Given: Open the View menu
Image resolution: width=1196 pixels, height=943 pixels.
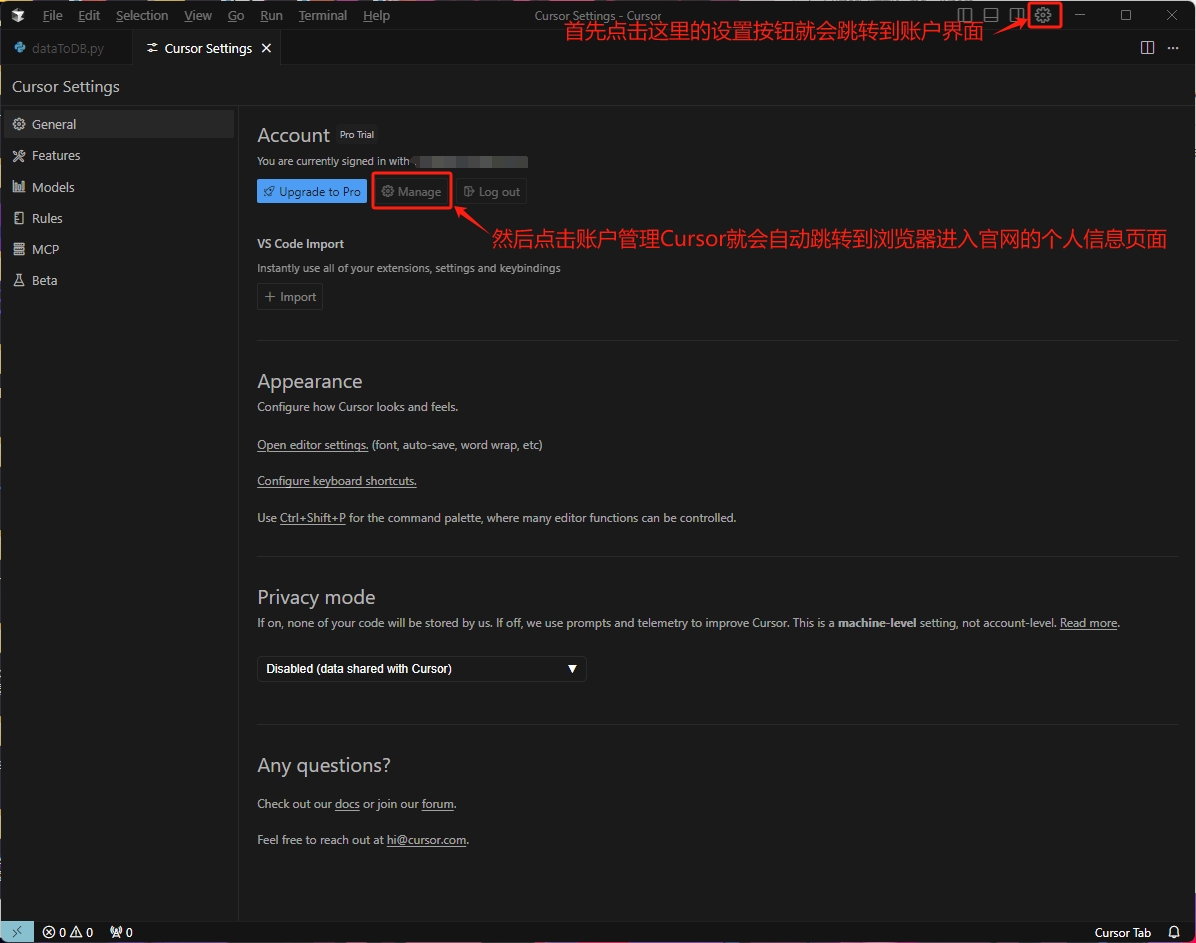Looking at the screenshot, I should (198, 15).
